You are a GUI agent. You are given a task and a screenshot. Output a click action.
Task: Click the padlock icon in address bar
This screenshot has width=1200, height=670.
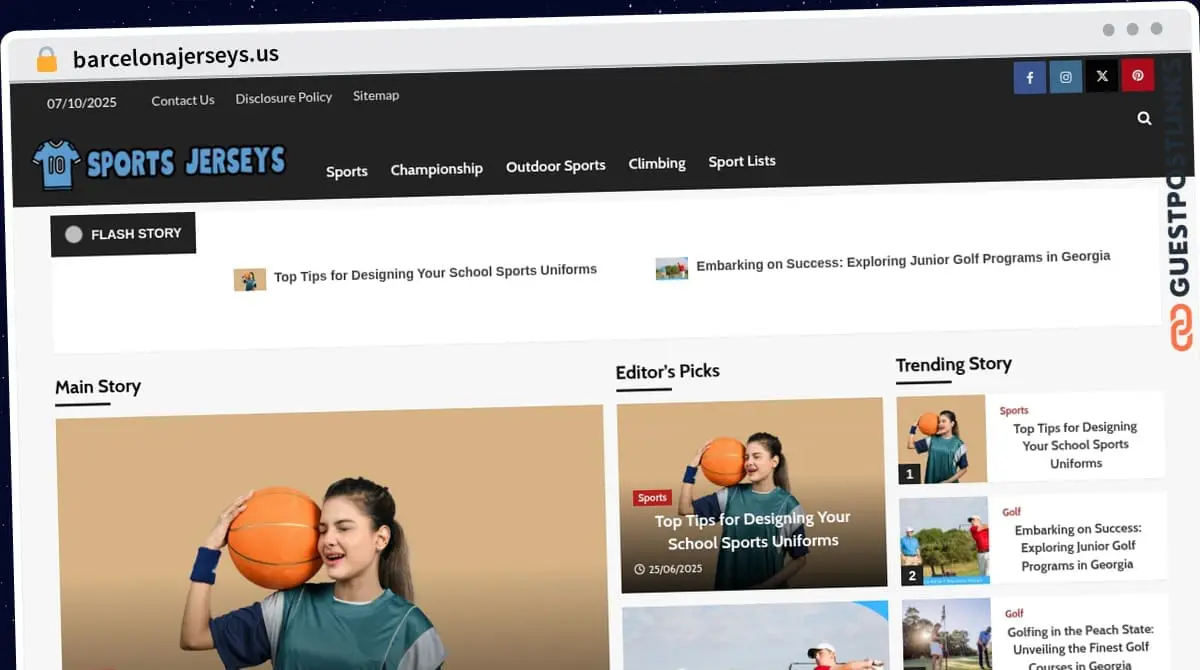(x=47, y=60)
